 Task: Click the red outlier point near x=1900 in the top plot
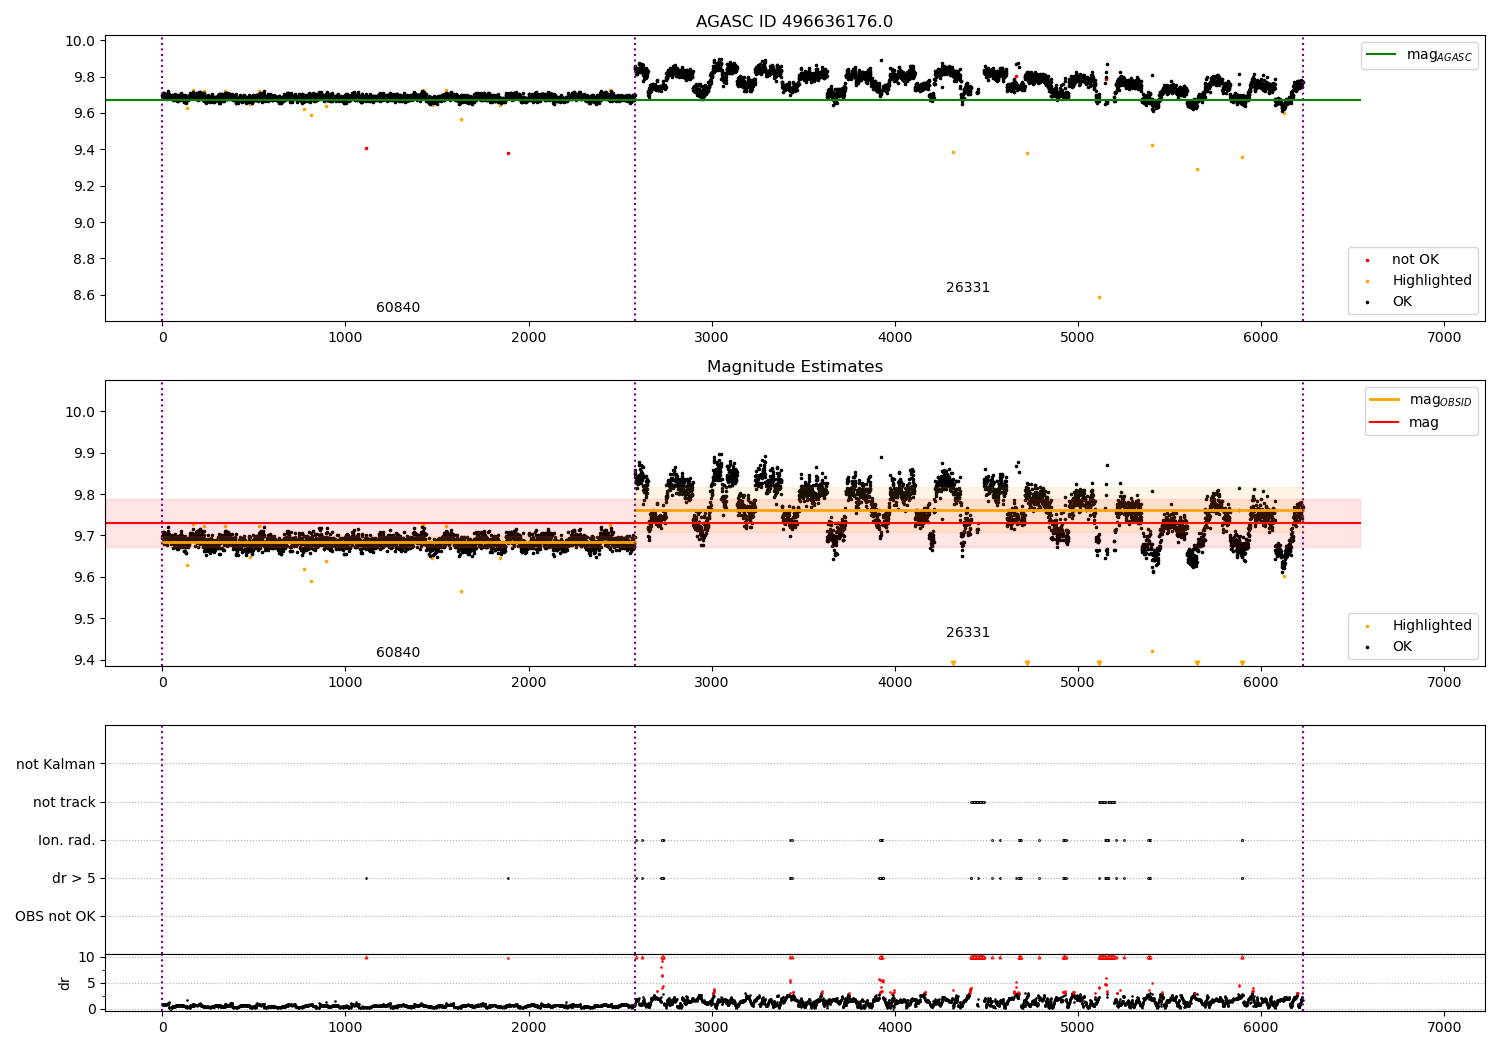point(508,153)
